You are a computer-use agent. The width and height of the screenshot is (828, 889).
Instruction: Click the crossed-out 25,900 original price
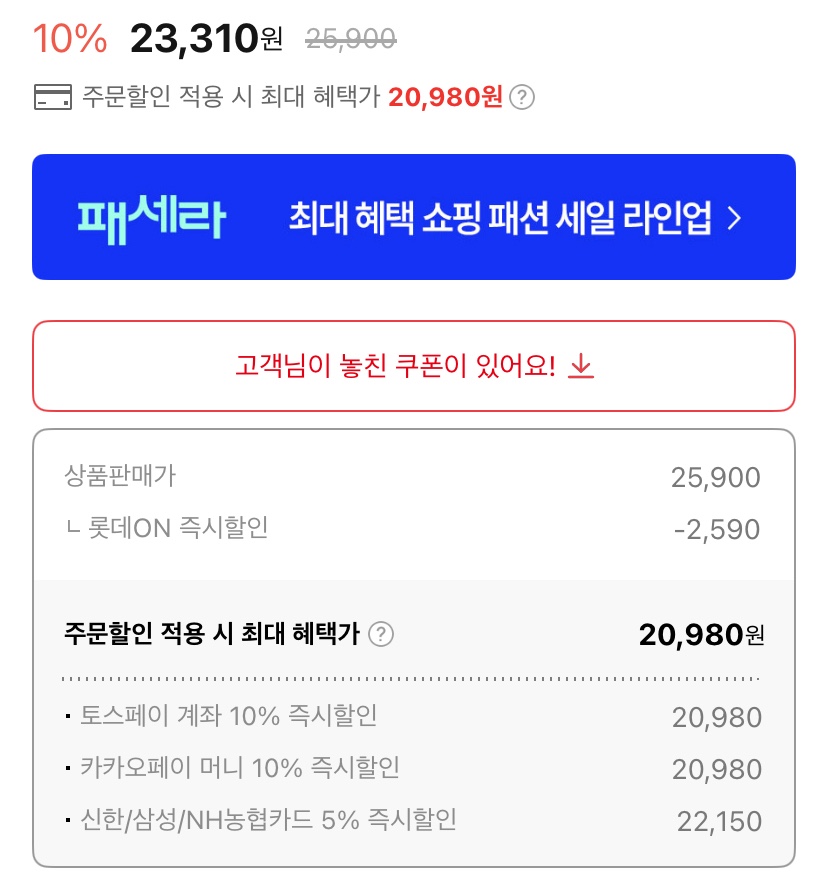click(x=350, y=39)
